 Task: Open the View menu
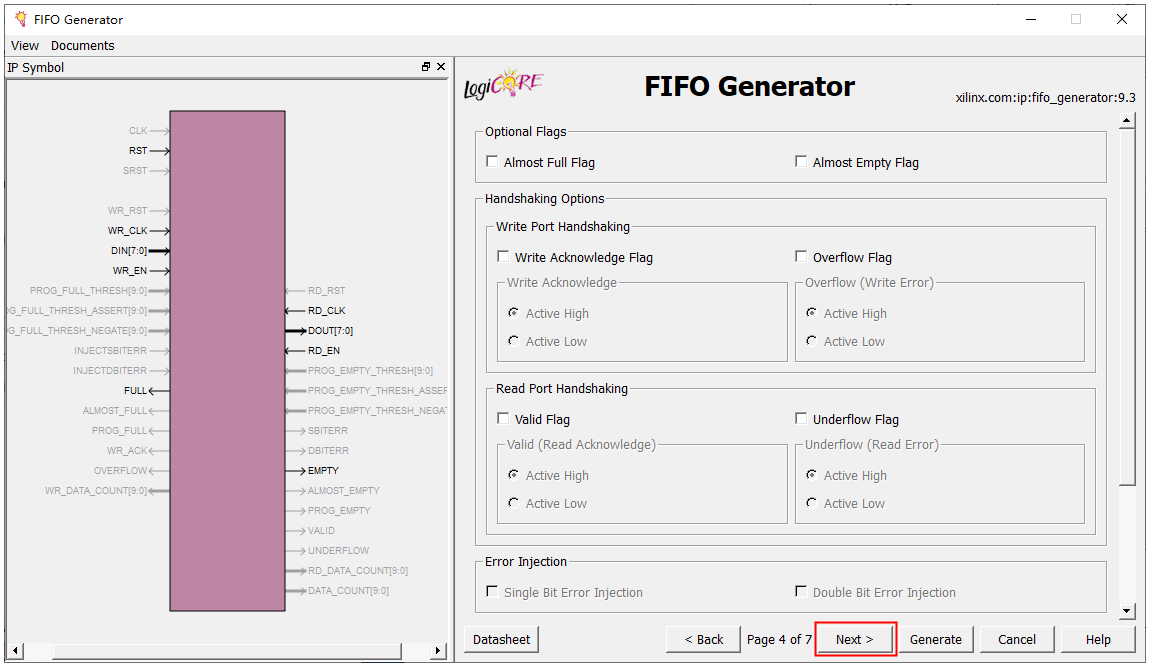coord(25,45)
